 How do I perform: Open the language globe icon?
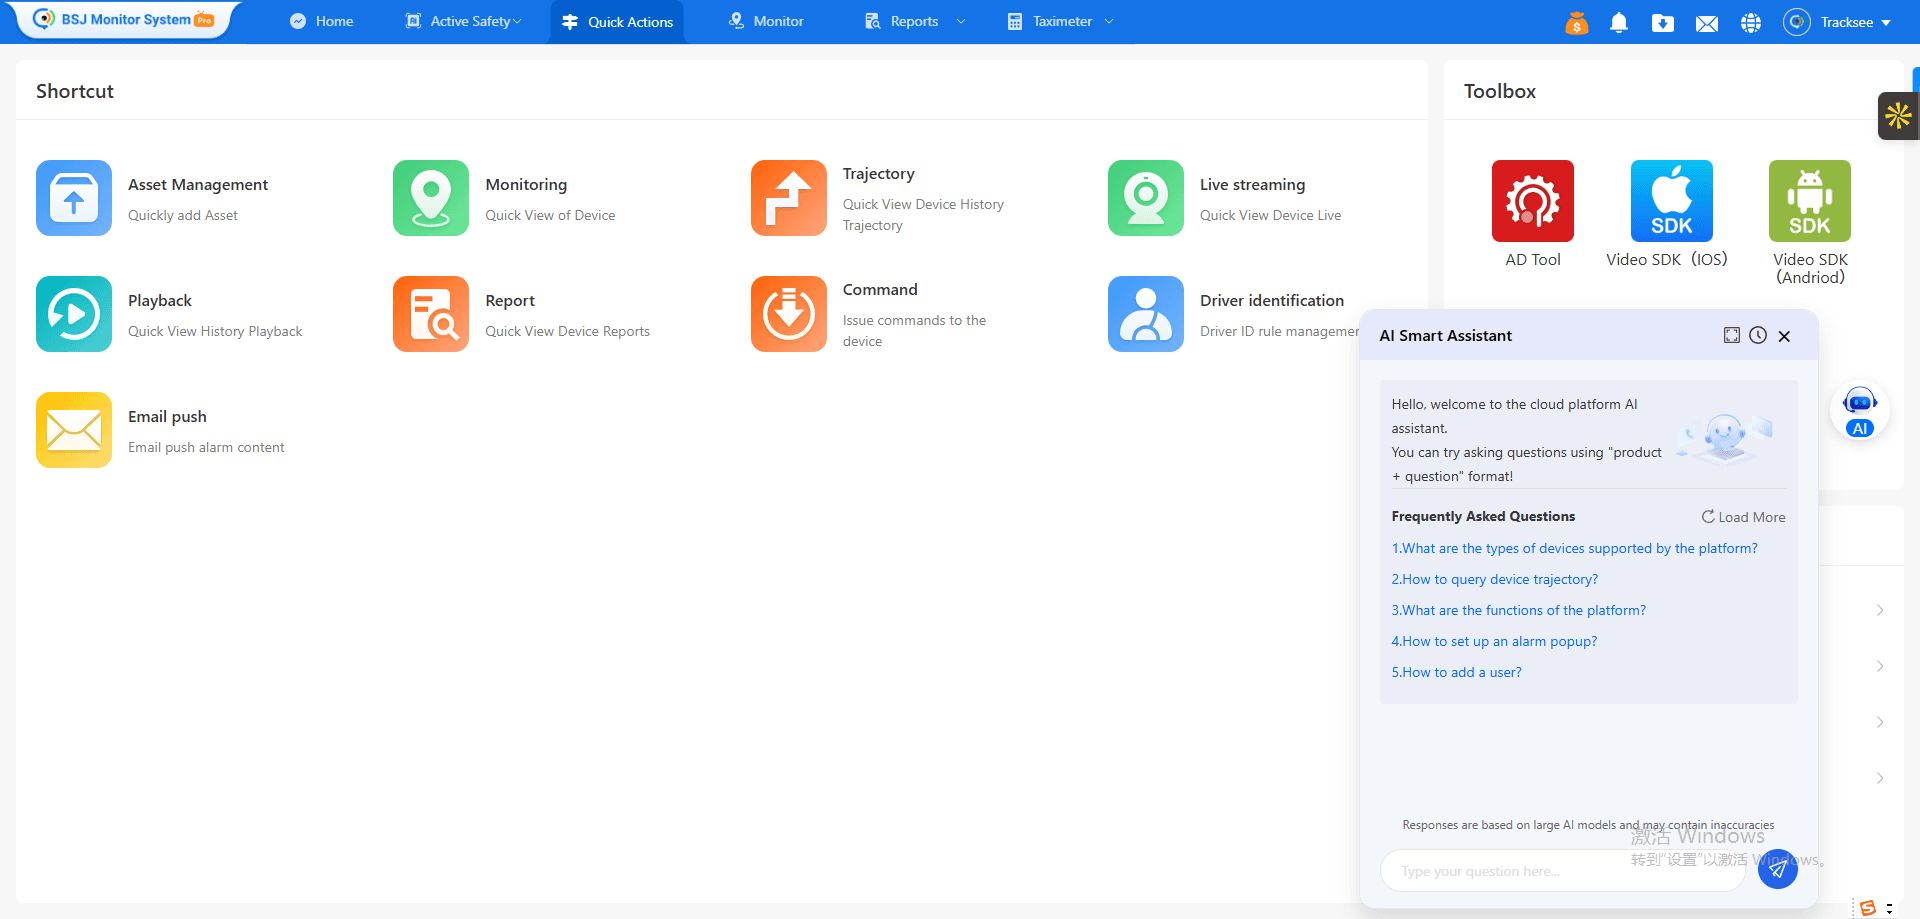point(1751,22)
